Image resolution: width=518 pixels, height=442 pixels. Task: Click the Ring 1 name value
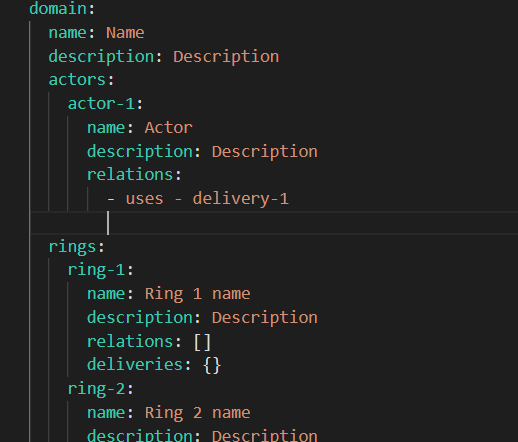[197, 294]
